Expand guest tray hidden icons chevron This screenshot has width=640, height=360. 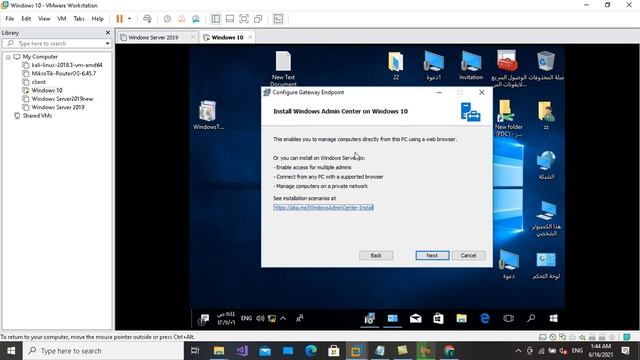(283, 318)
